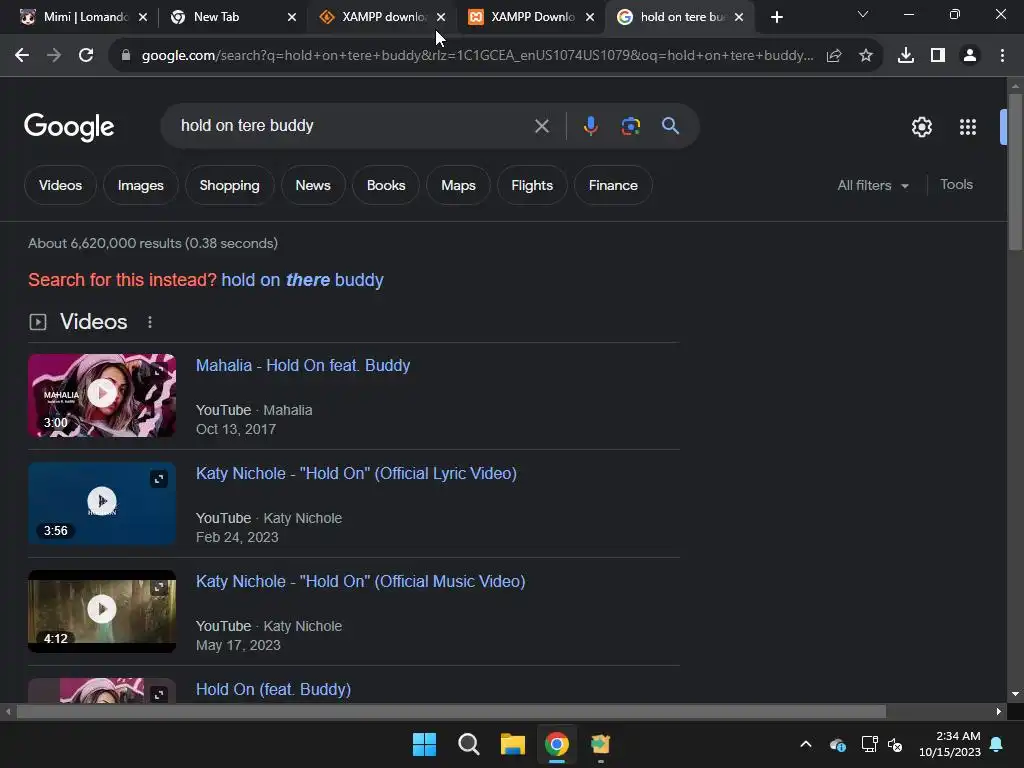Screen dimensions: 1024x768
Task: Play the 3:56 lyric video thumbnail
Action: point(102,504)
